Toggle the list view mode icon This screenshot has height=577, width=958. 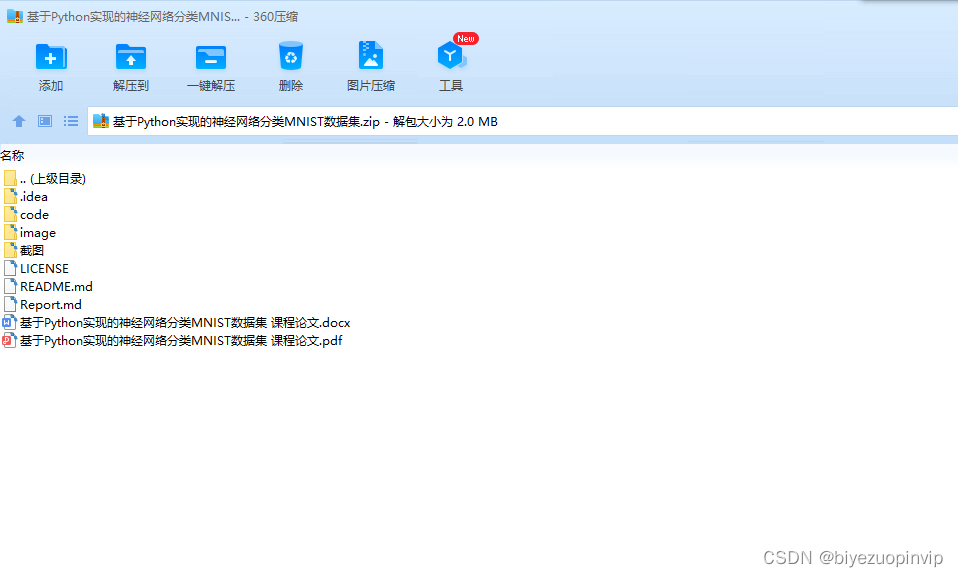[x=70, y=120]
